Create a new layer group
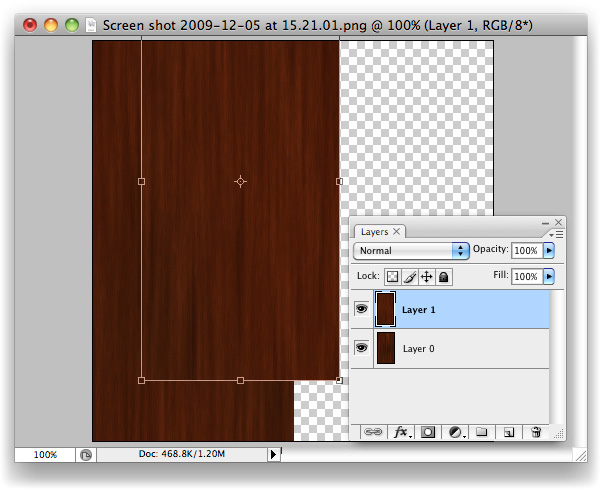Screen dimensions: 600x489 coord(481,432)
